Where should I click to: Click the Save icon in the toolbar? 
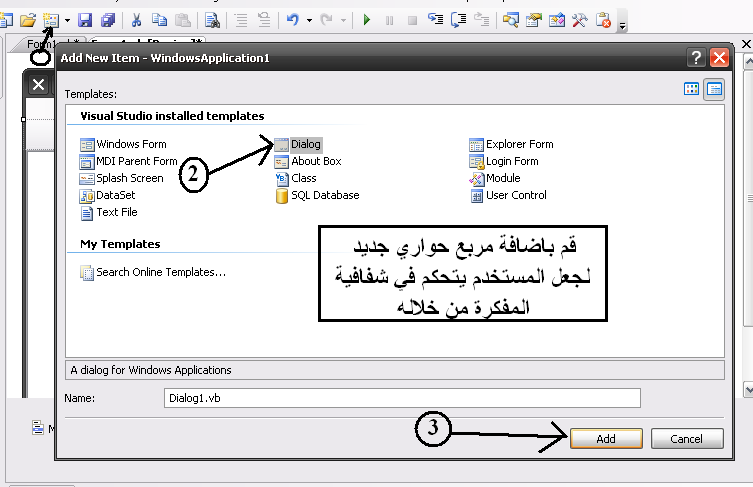[86, 20]
